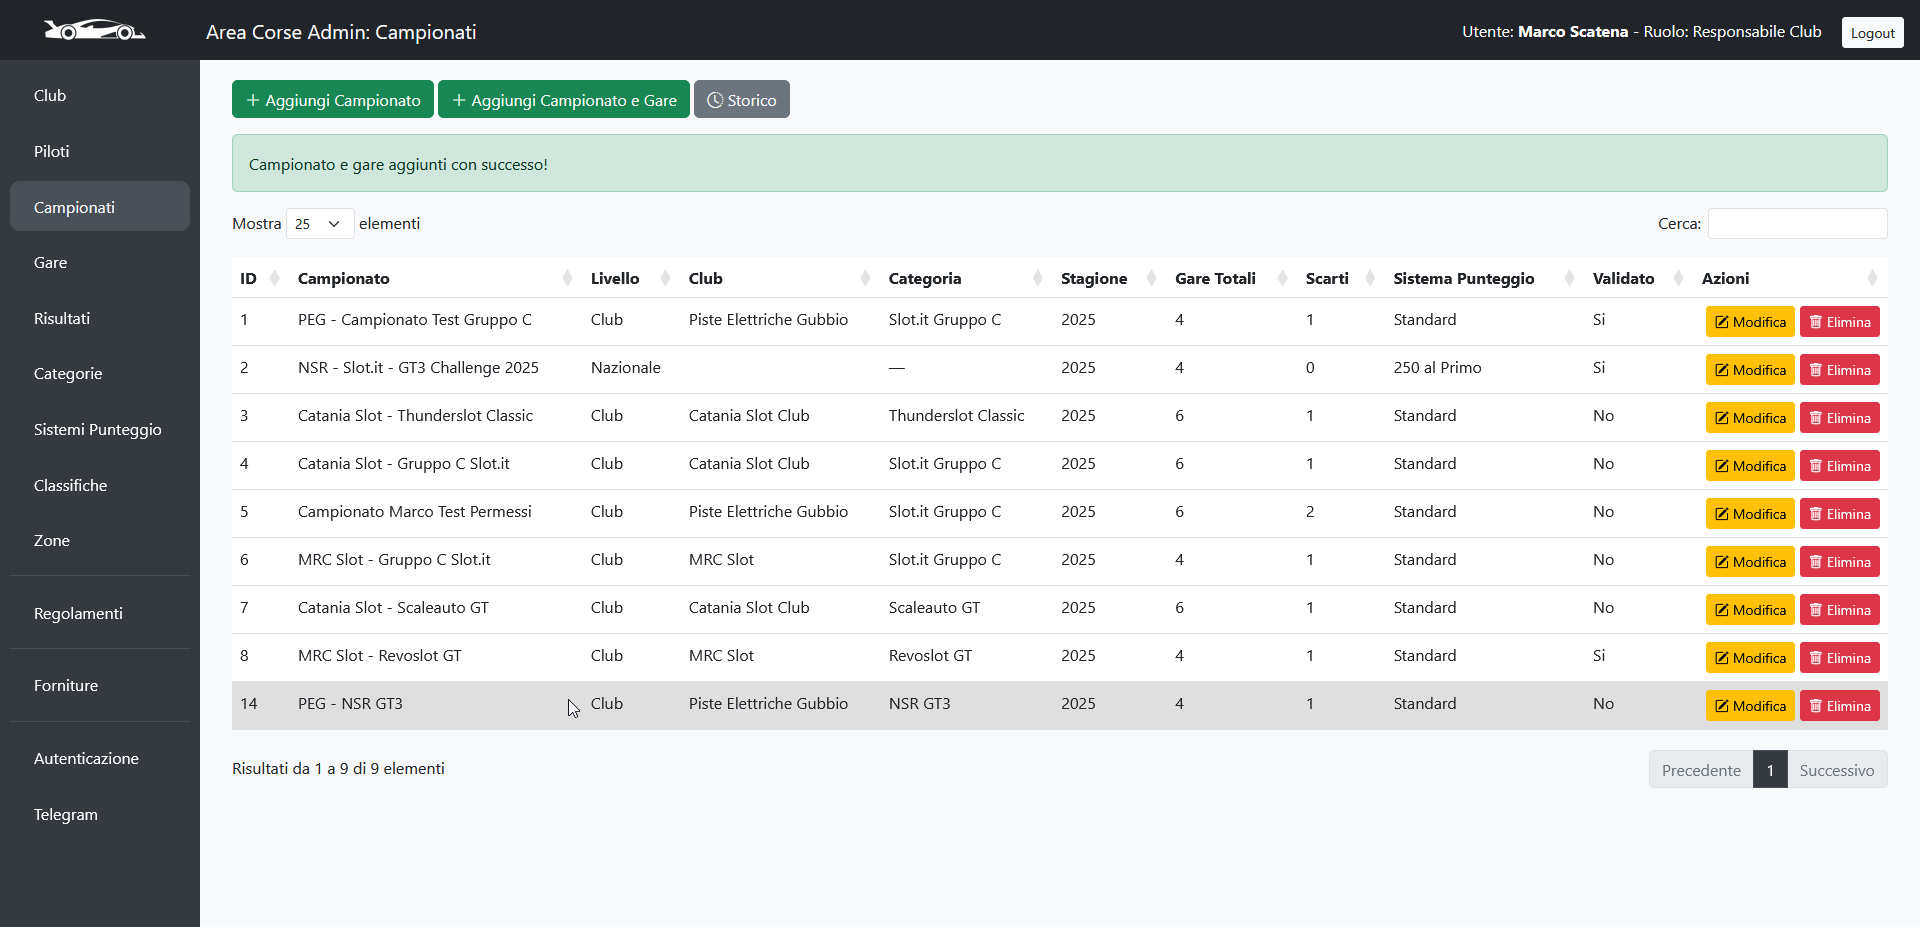Delete the NSR - Slot.it - GT3 Challenge 2025 row
This screenshot has height=927, width=1920.
click(1839, 370)
